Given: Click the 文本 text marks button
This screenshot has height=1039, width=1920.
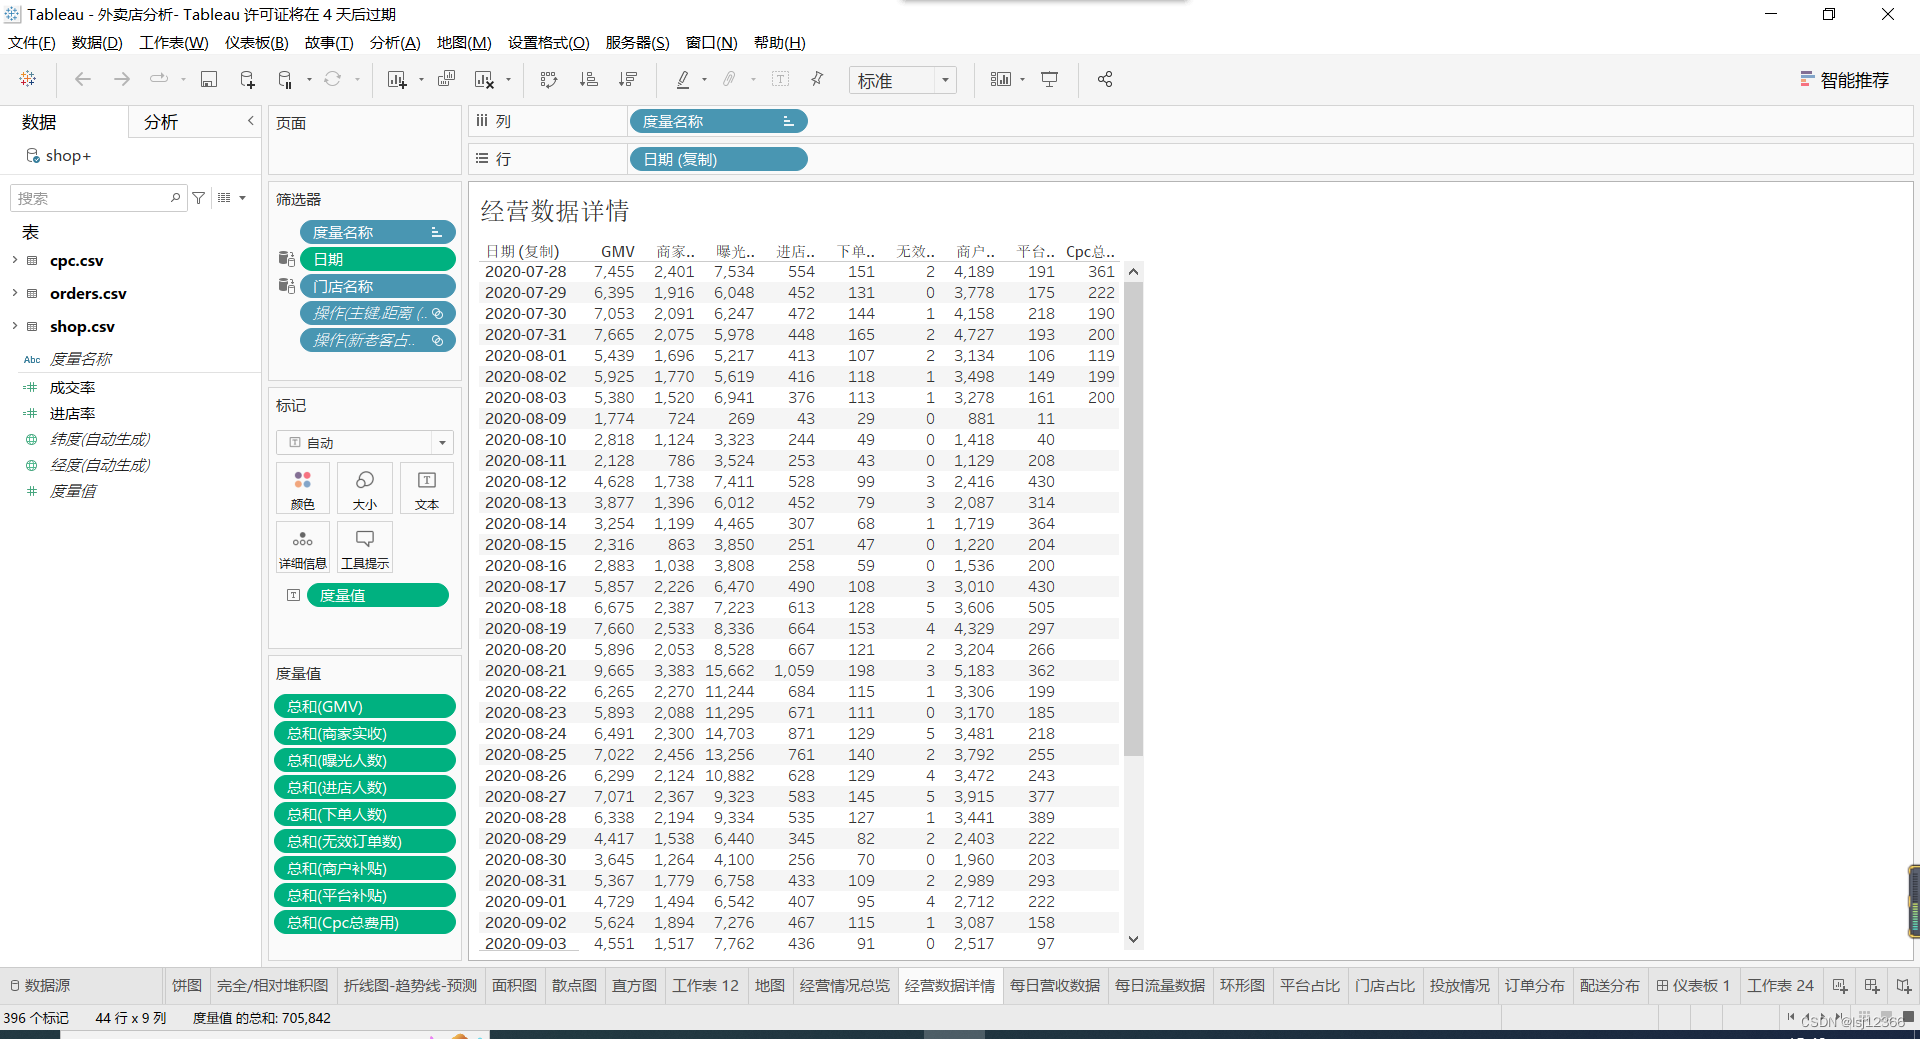Looking at the screenshot, I should coord(427,489).
